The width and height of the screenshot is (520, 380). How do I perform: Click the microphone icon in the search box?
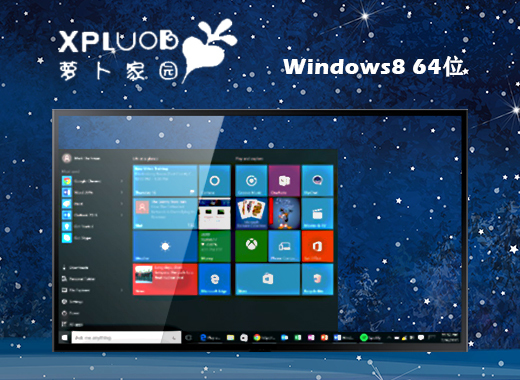pyautogui.click(x=174, y=338)
